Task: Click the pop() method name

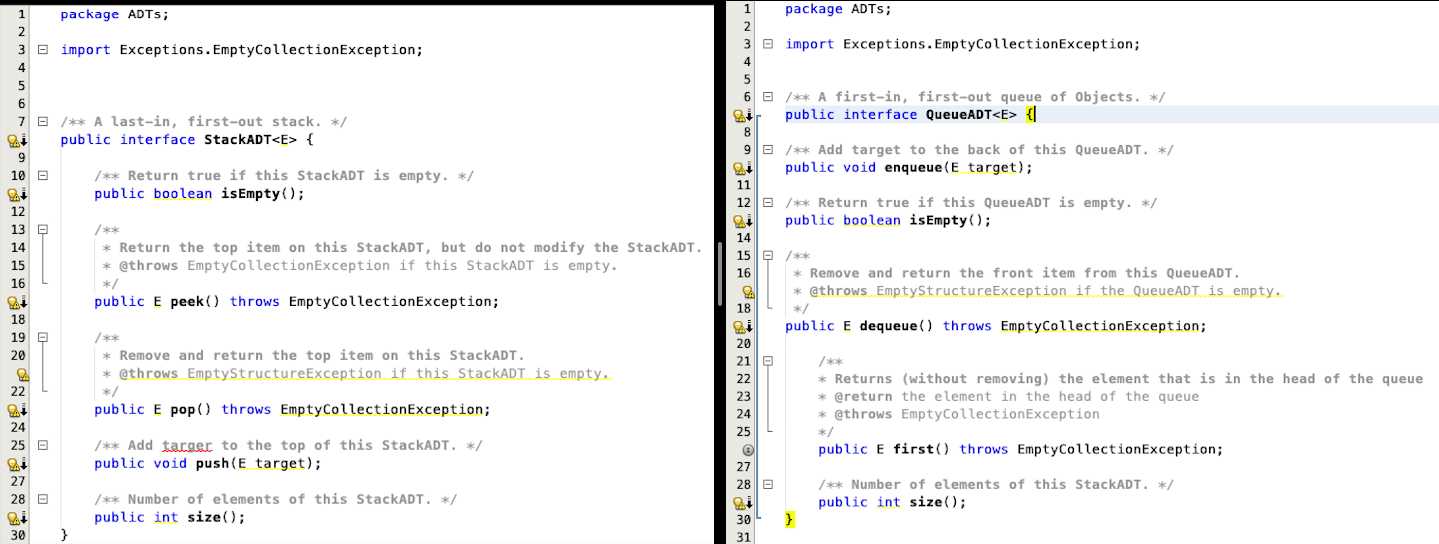Action: coord(190,410)
